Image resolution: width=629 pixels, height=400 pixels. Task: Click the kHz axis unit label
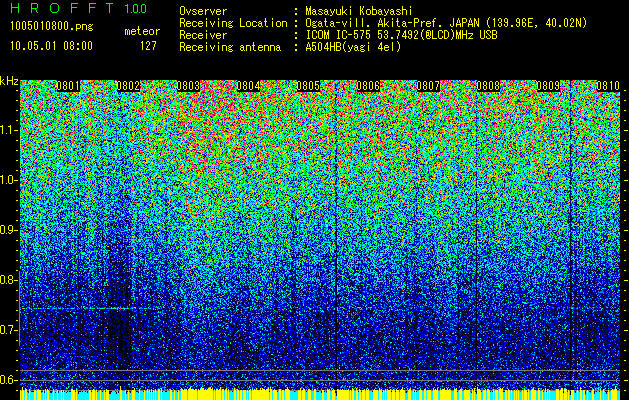(x=10, y=81)
